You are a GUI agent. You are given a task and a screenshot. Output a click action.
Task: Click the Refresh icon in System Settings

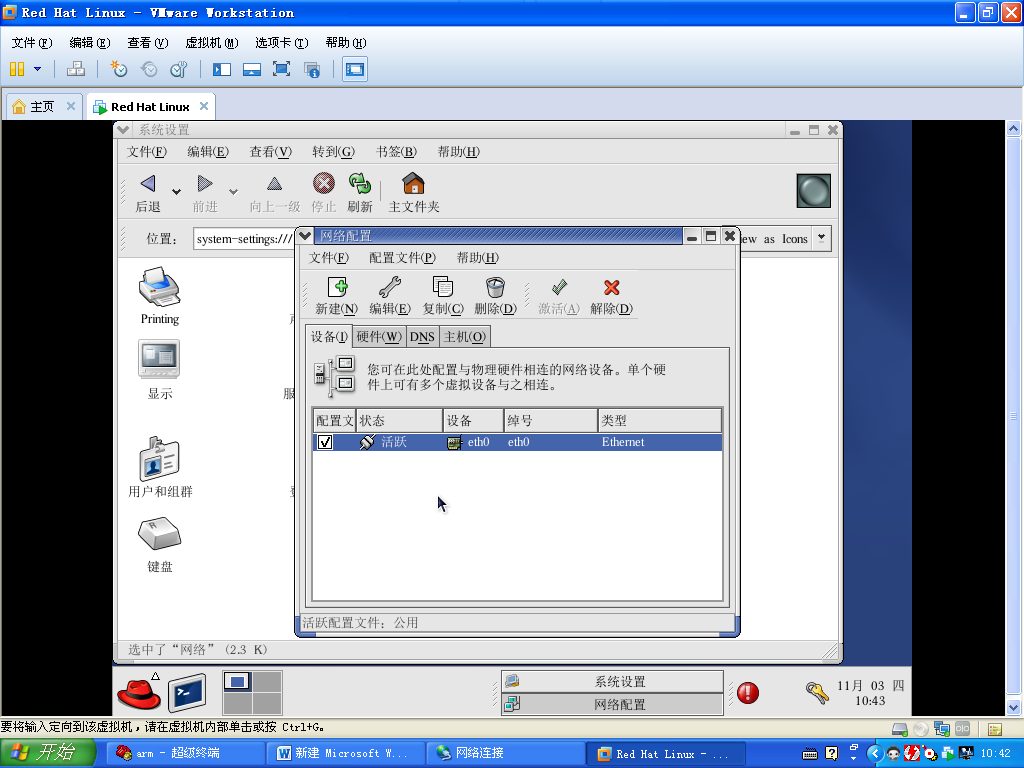(359, 184)
